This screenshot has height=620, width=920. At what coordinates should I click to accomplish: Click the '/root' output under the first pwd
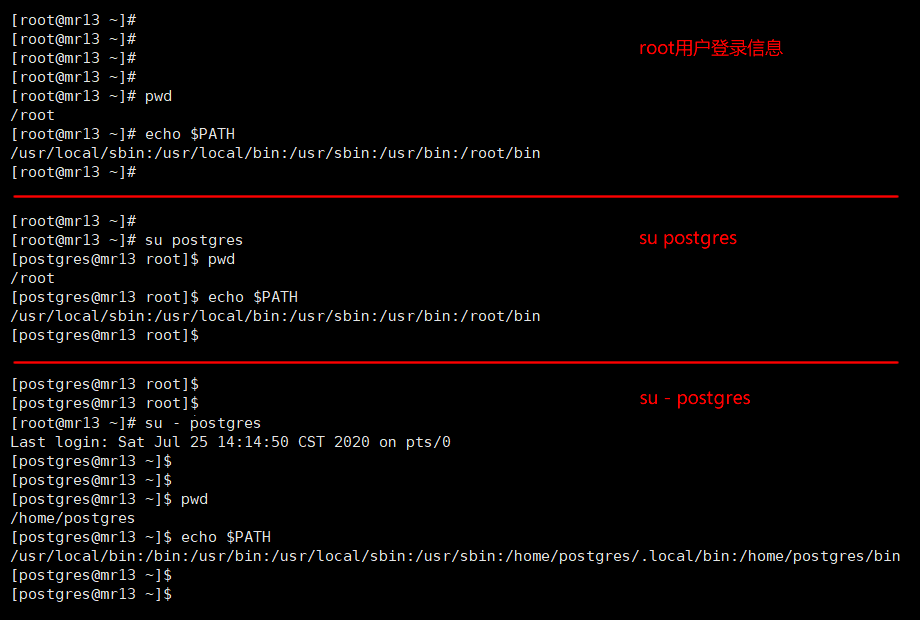point(32,115)
